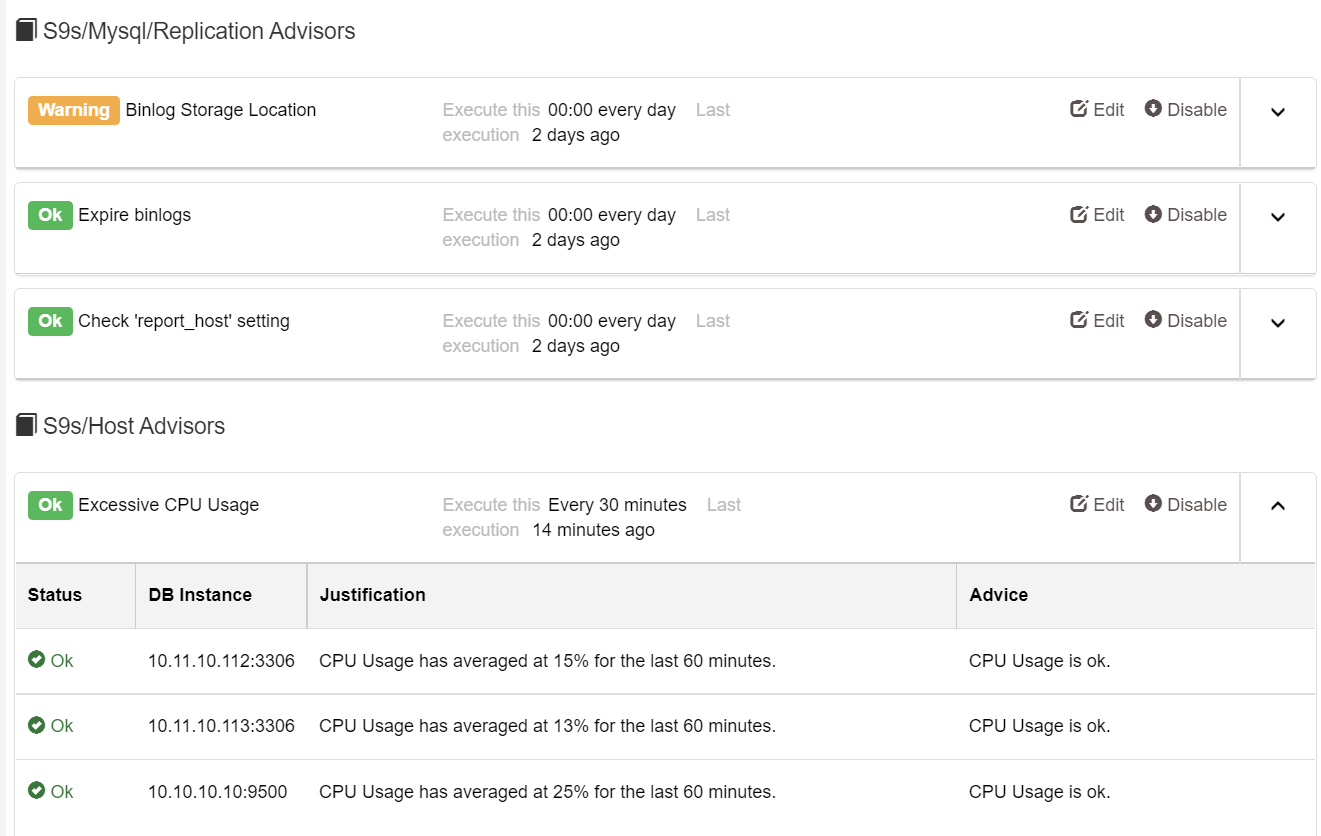This screenshot has height=836, width=1321.
Task: Click the justification mentioning 25% CPU average
Action: point(548,792)
